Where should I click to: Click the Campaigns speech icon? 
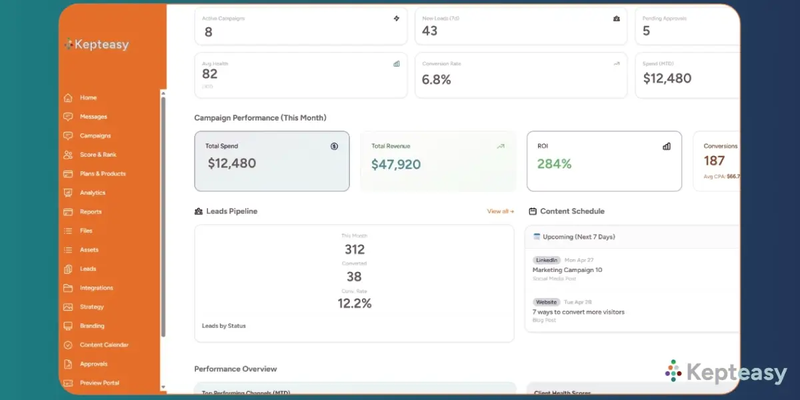[68, 136]
